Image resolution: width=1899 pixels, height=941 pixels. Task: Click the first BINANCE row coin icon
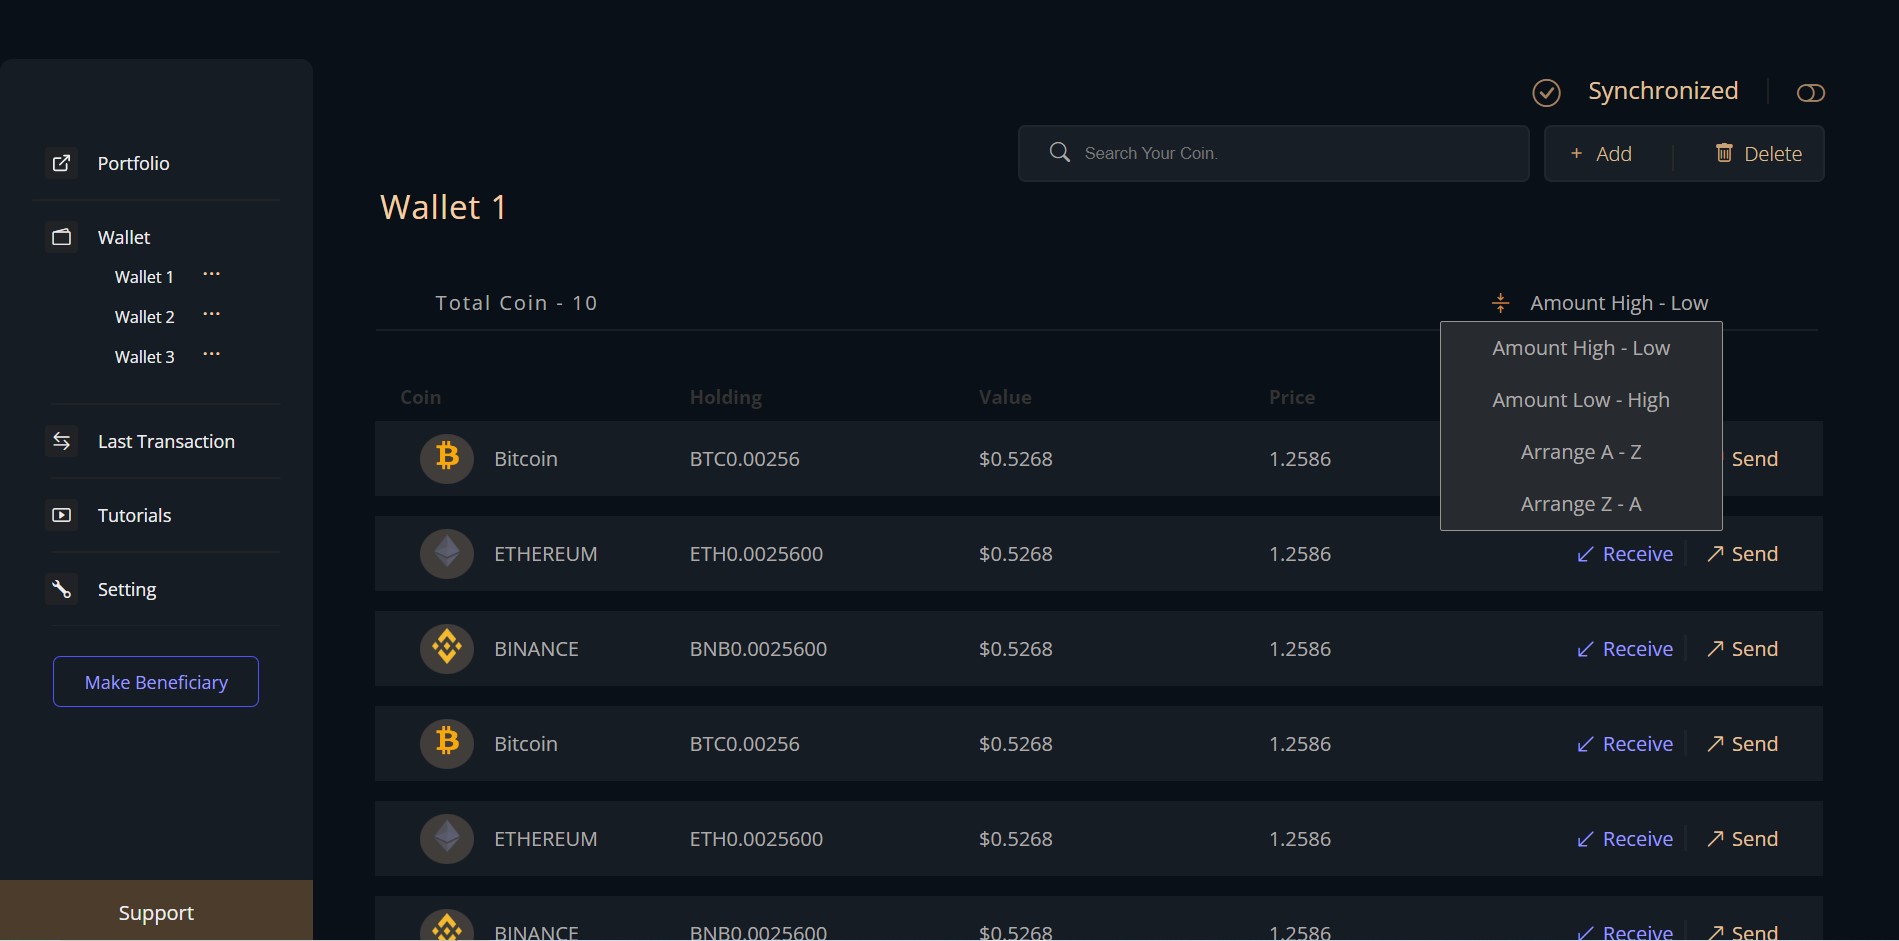pyautogui.click(x=447, y=648)
